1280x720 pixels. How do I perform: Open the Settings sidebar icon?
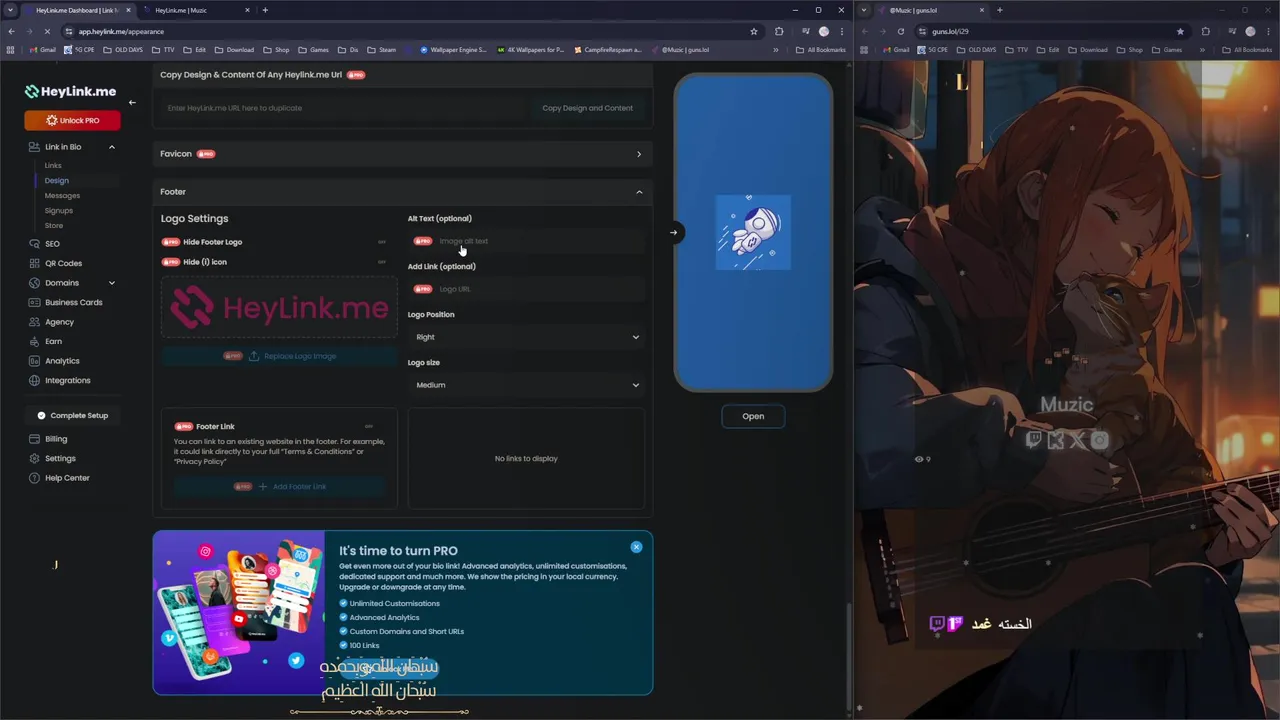pos(35,458)
